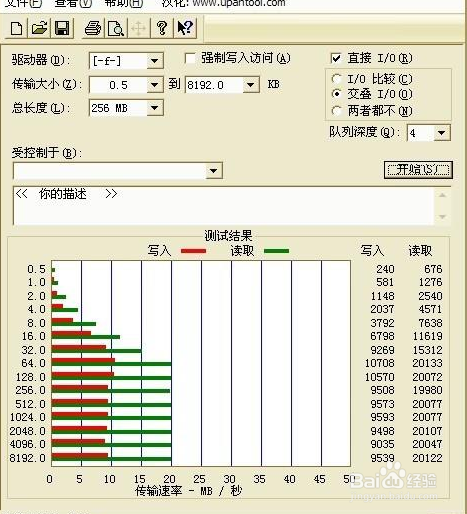Click the 读取 value 676

pyautogui.click(x=433, y=269)
